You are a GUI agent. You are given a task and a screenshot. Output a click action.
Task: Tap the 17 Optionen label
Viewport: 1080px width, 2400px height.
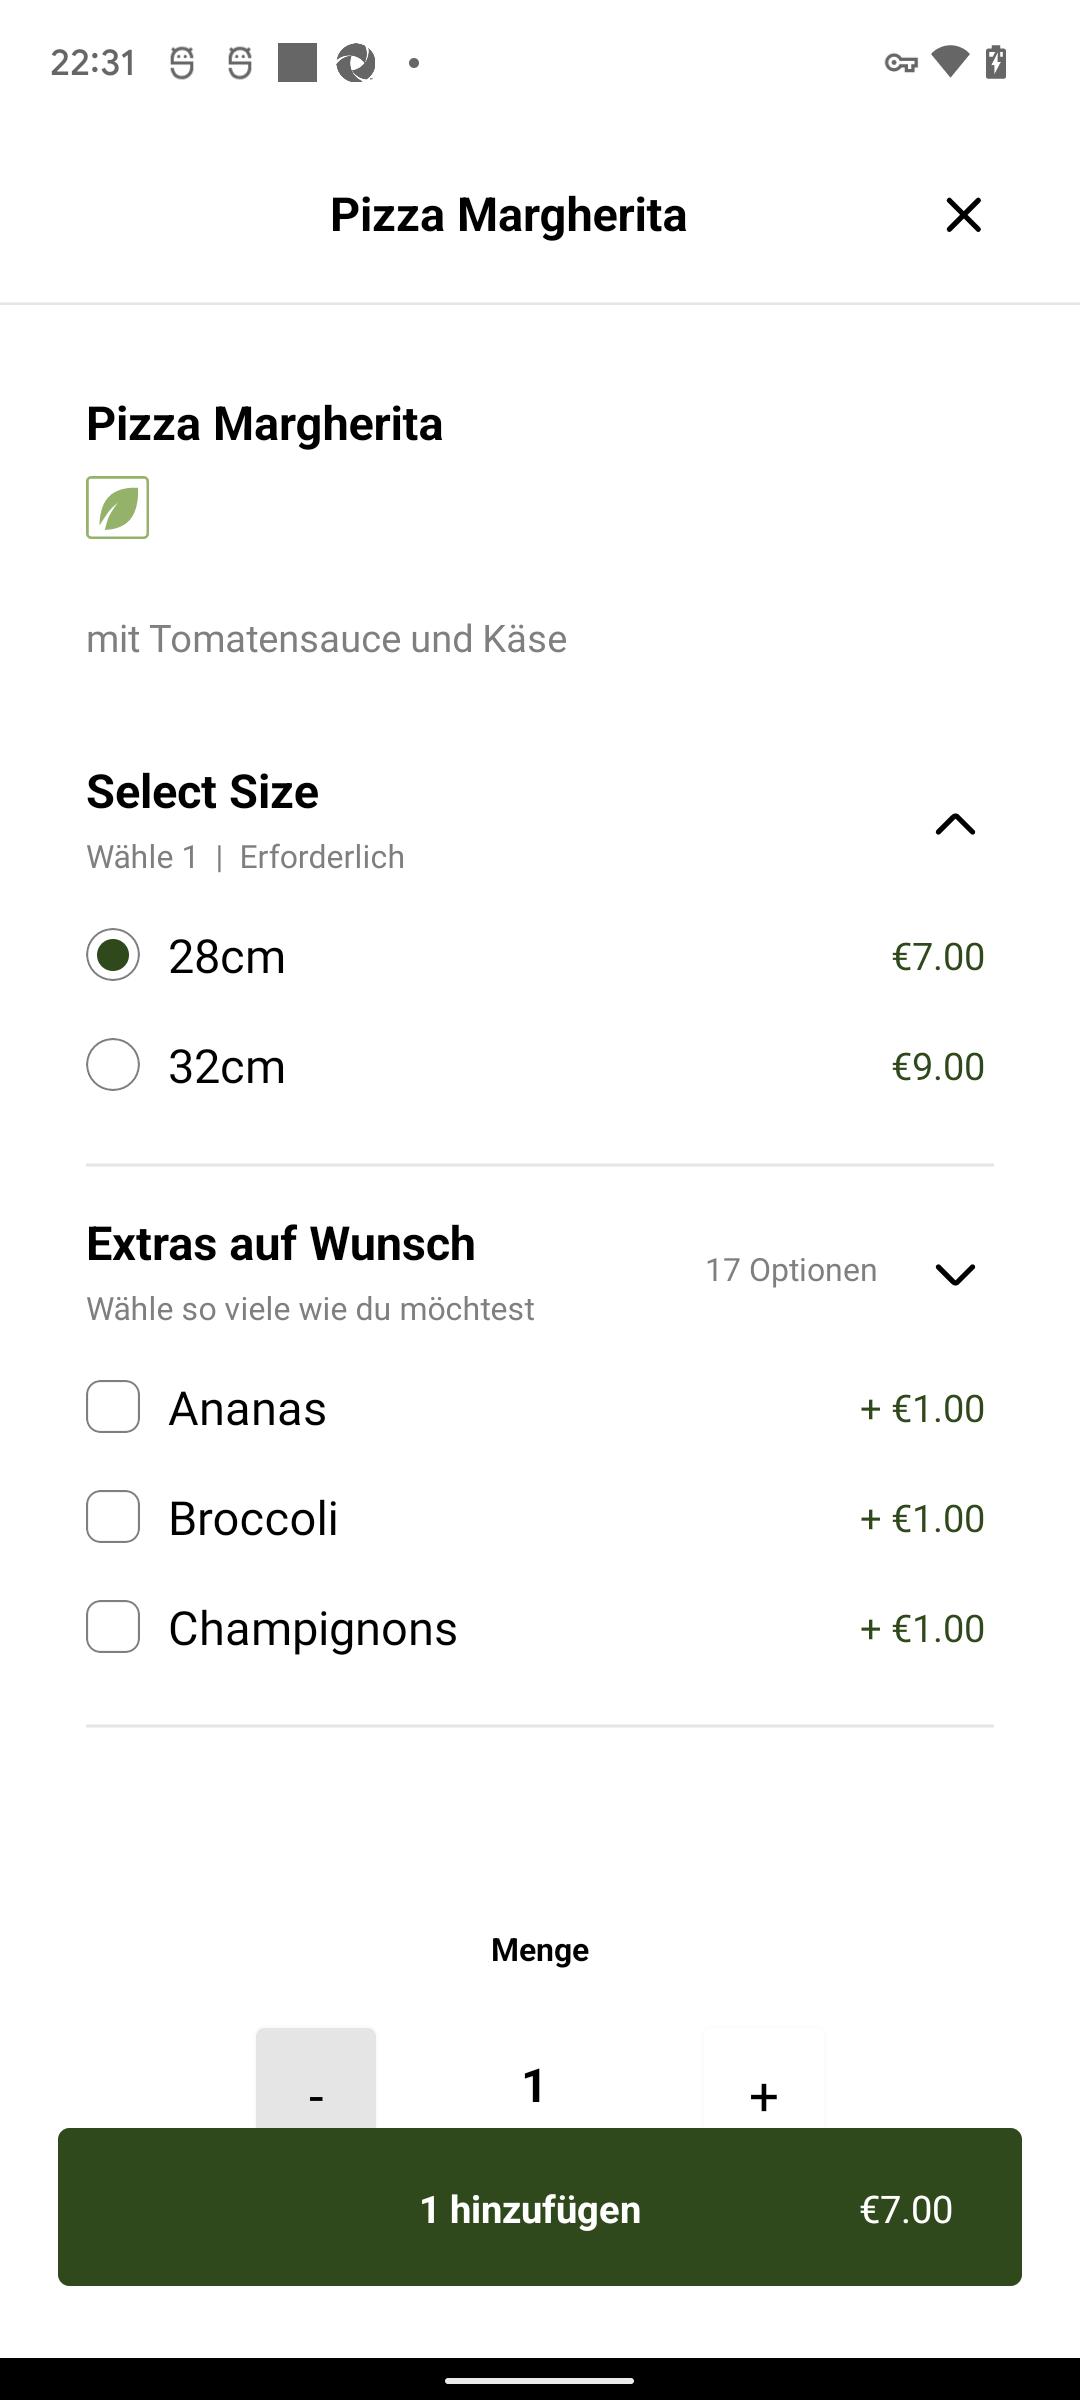(x=791, y=1270)
